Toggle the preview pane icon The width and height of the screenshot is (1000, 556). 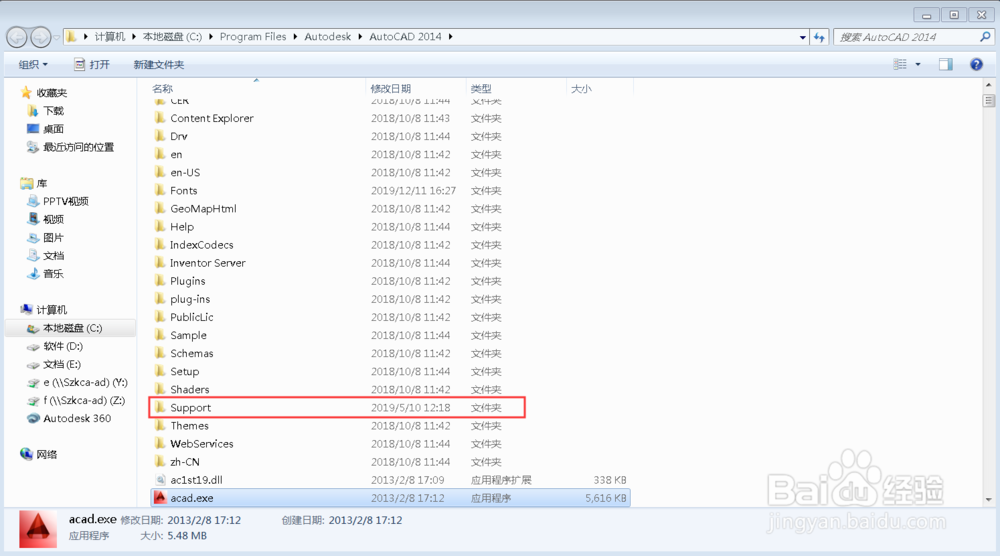(946, 64)
